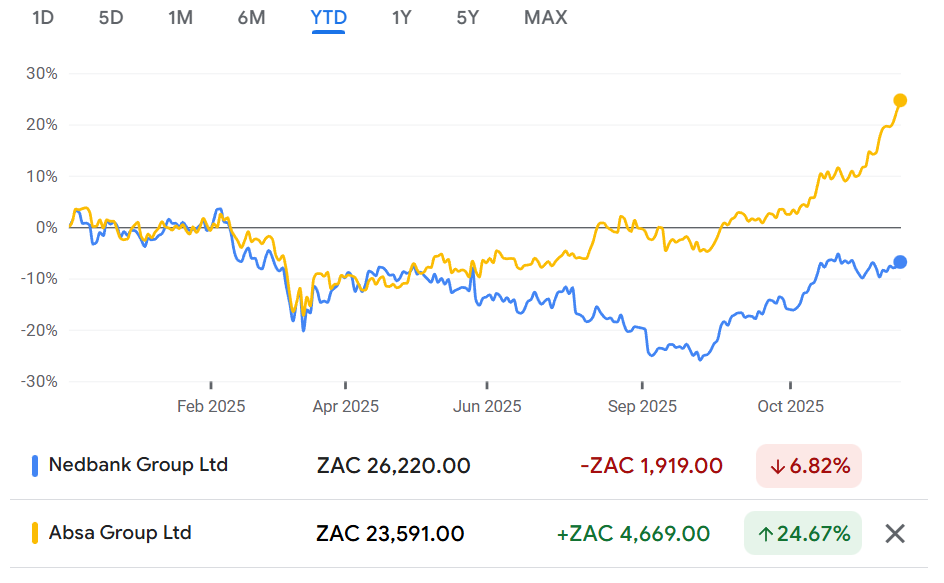
Task: View the 5Y chart range
Action: coord(468,17)
